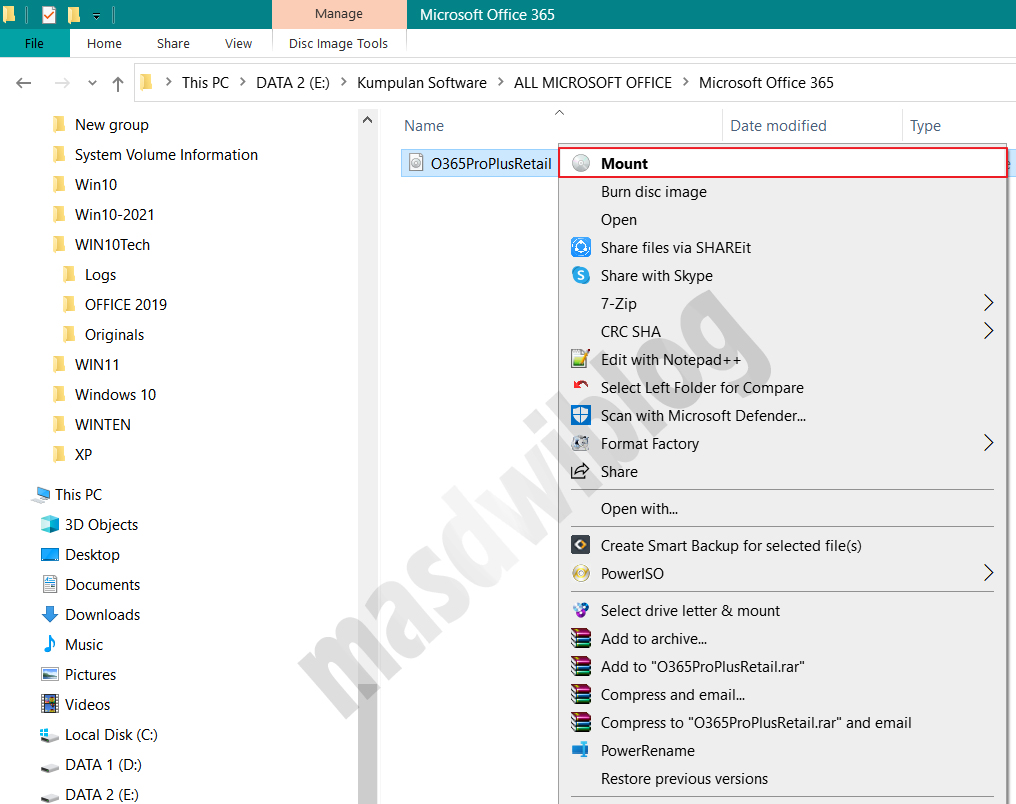Click ALL MICROSOFT OFFICE in address path
Image resolution: width=1016 pixels, height=804 pixels.
(x=592, y=83)
